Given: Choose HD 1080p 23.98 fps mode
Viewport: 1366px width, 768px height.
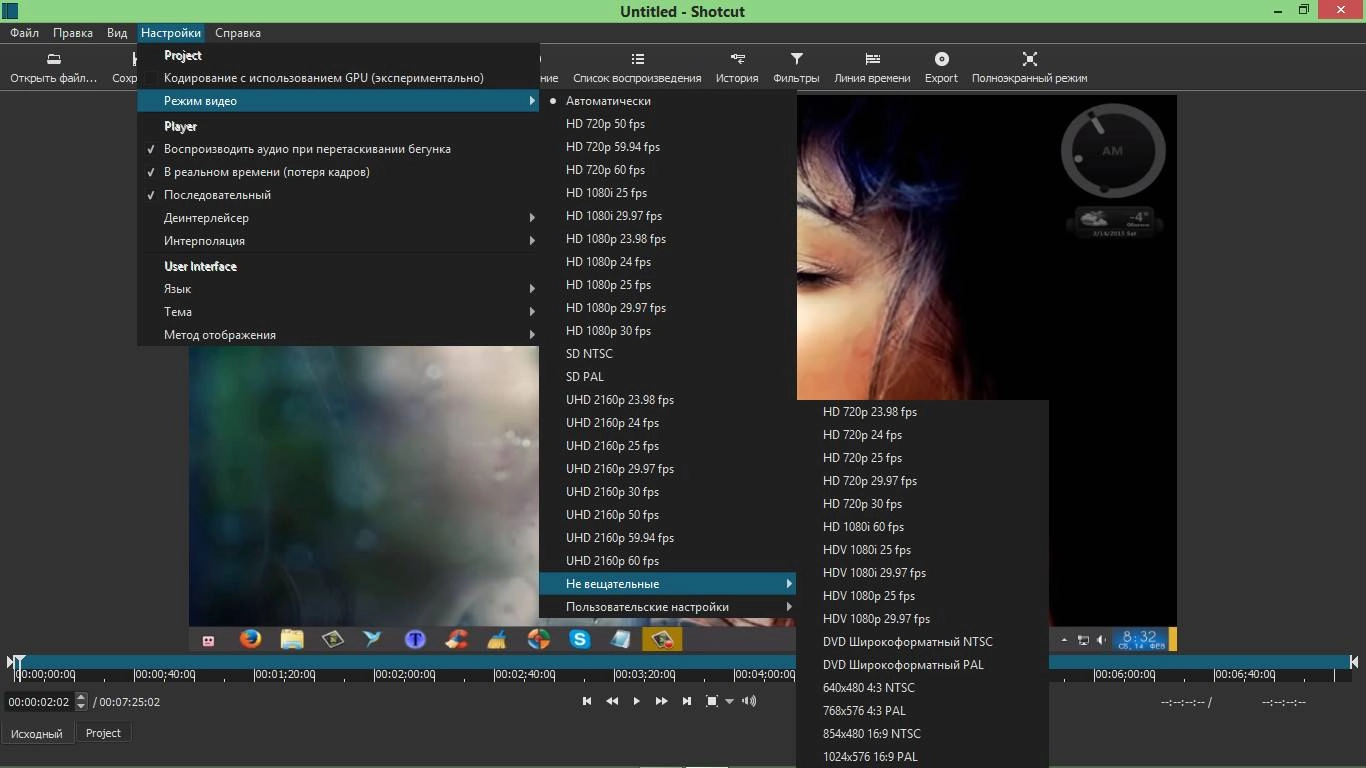Looking at the screenshot, I should [668, 239].
